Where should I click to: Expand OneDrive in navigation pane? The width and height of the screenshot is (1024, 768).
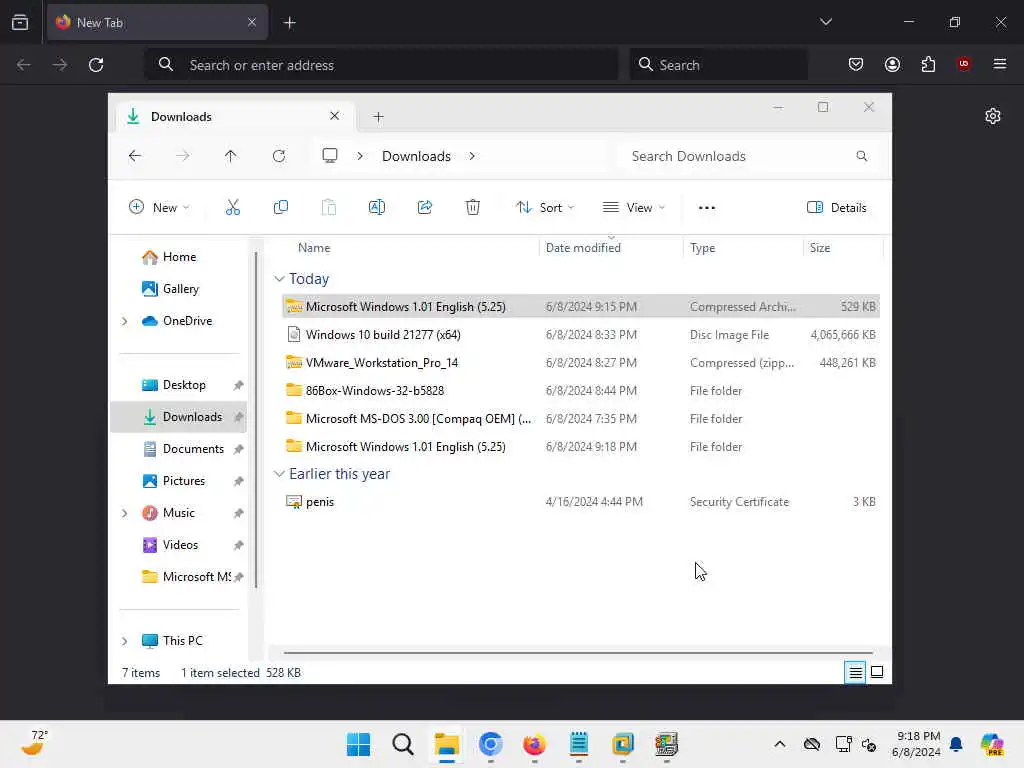click(125, 321)
